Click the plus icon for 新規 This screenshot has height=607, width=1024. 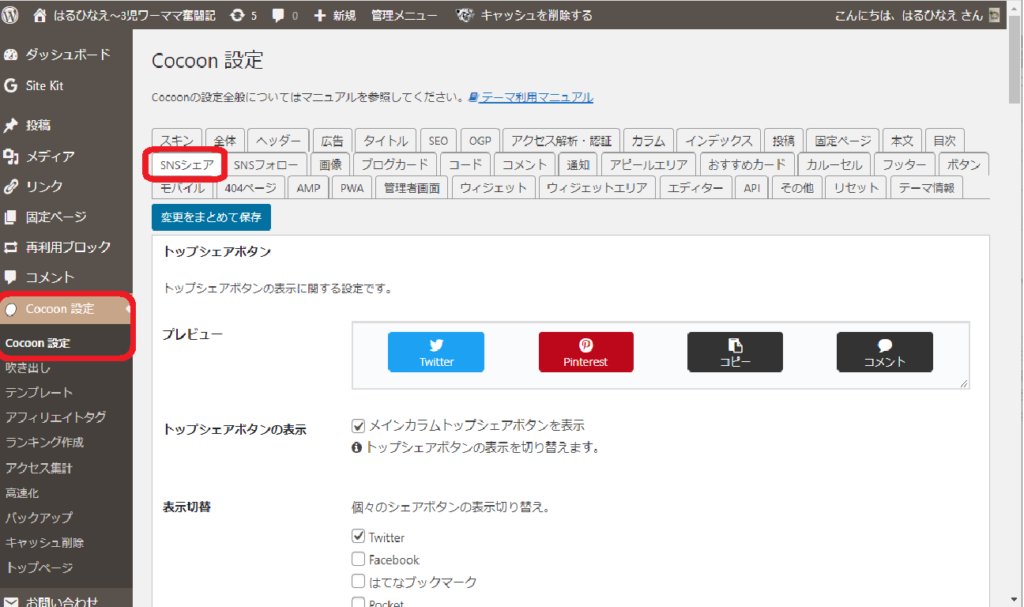click(x=319, y=15)
